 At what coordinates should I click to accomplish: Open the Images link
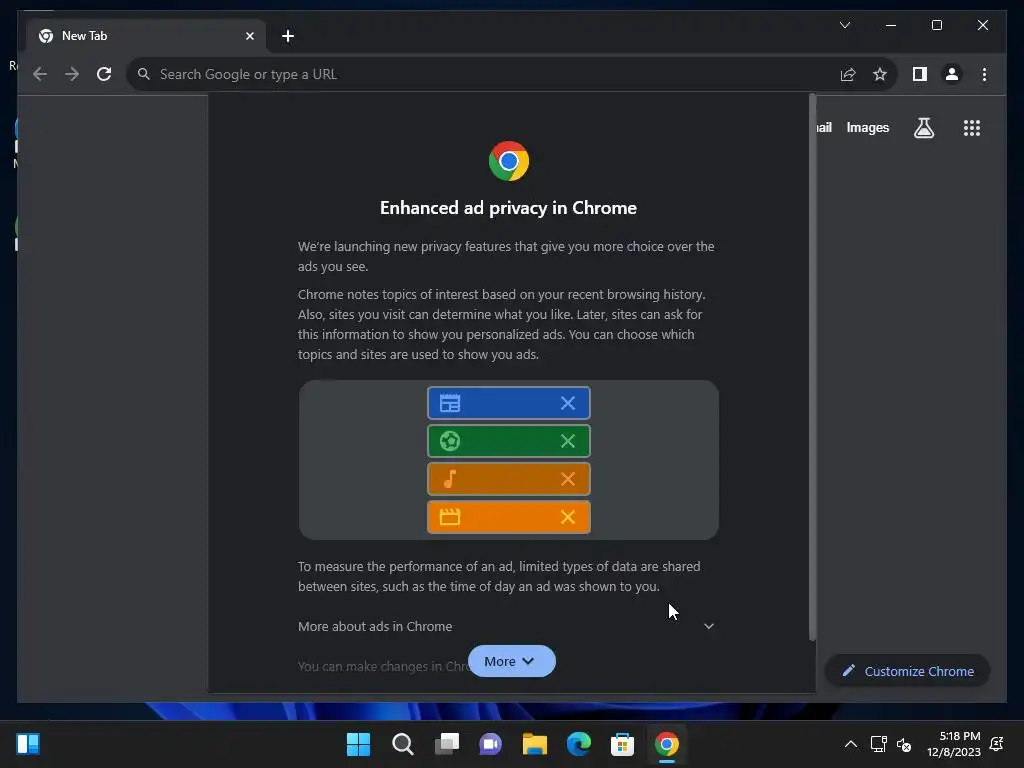tap(867, 128)
